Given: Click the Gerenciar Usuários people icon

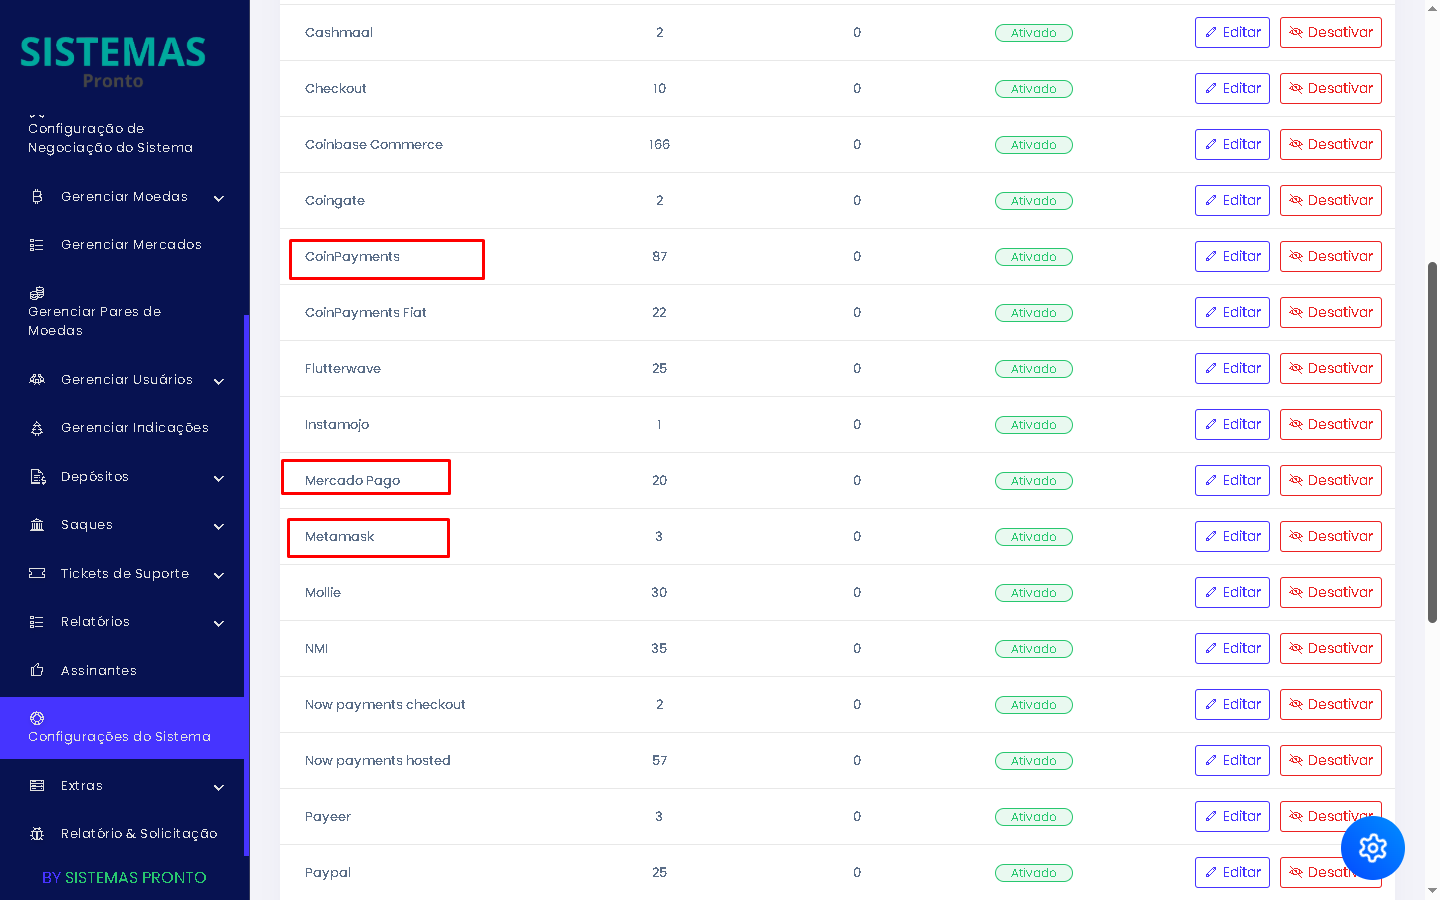Looking at the screenshot, I should 37,380.
